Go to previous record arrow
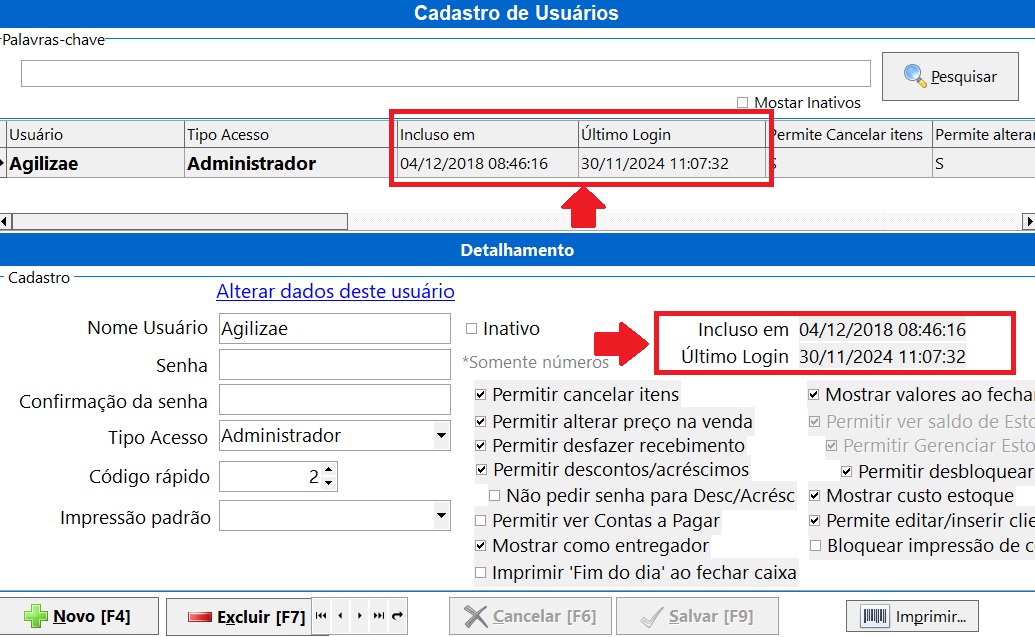The height and width of the screenshot is (637, 1035). 341,617
